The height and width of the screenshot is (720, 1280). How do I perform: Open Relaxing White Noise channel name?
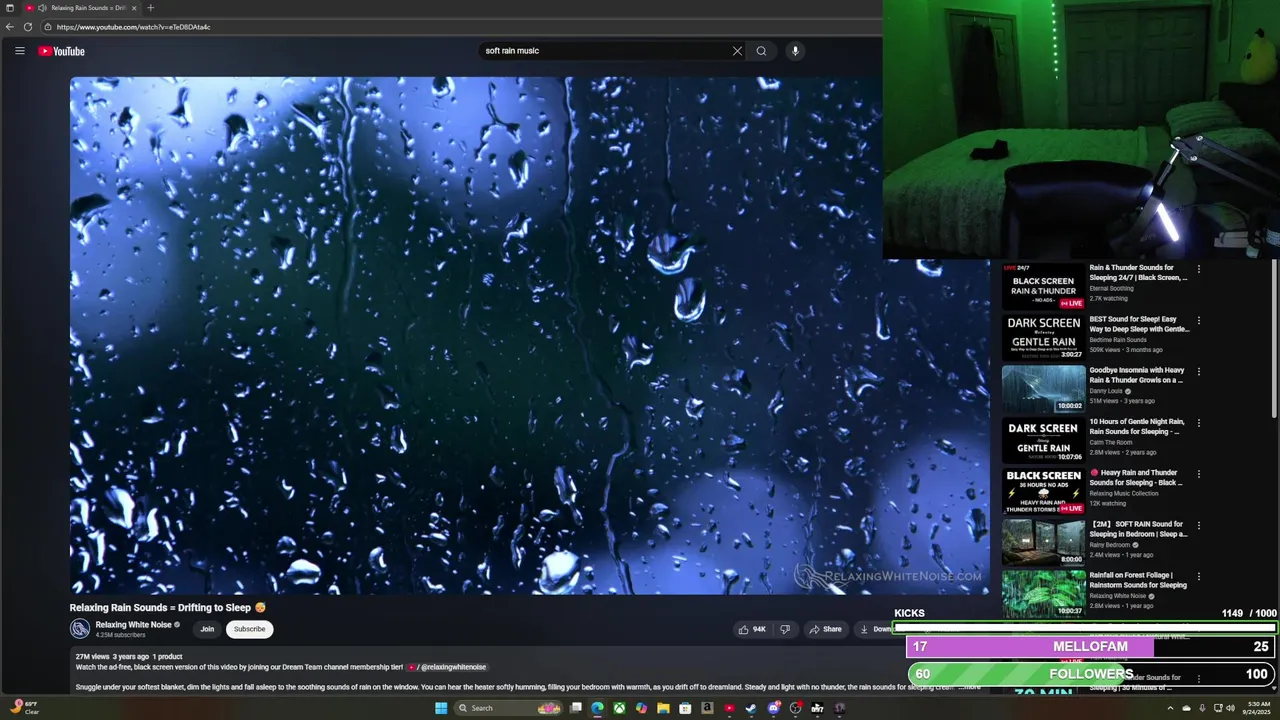click(x=133, y=625)
